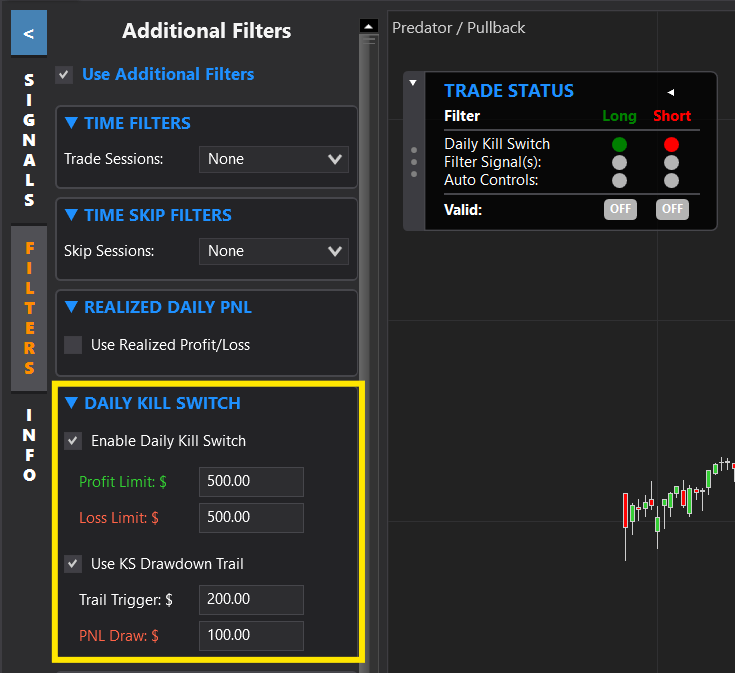Click the Trade Status left-pointing arrow
This screenshot has width=735, height=673.
click(671, 92)
